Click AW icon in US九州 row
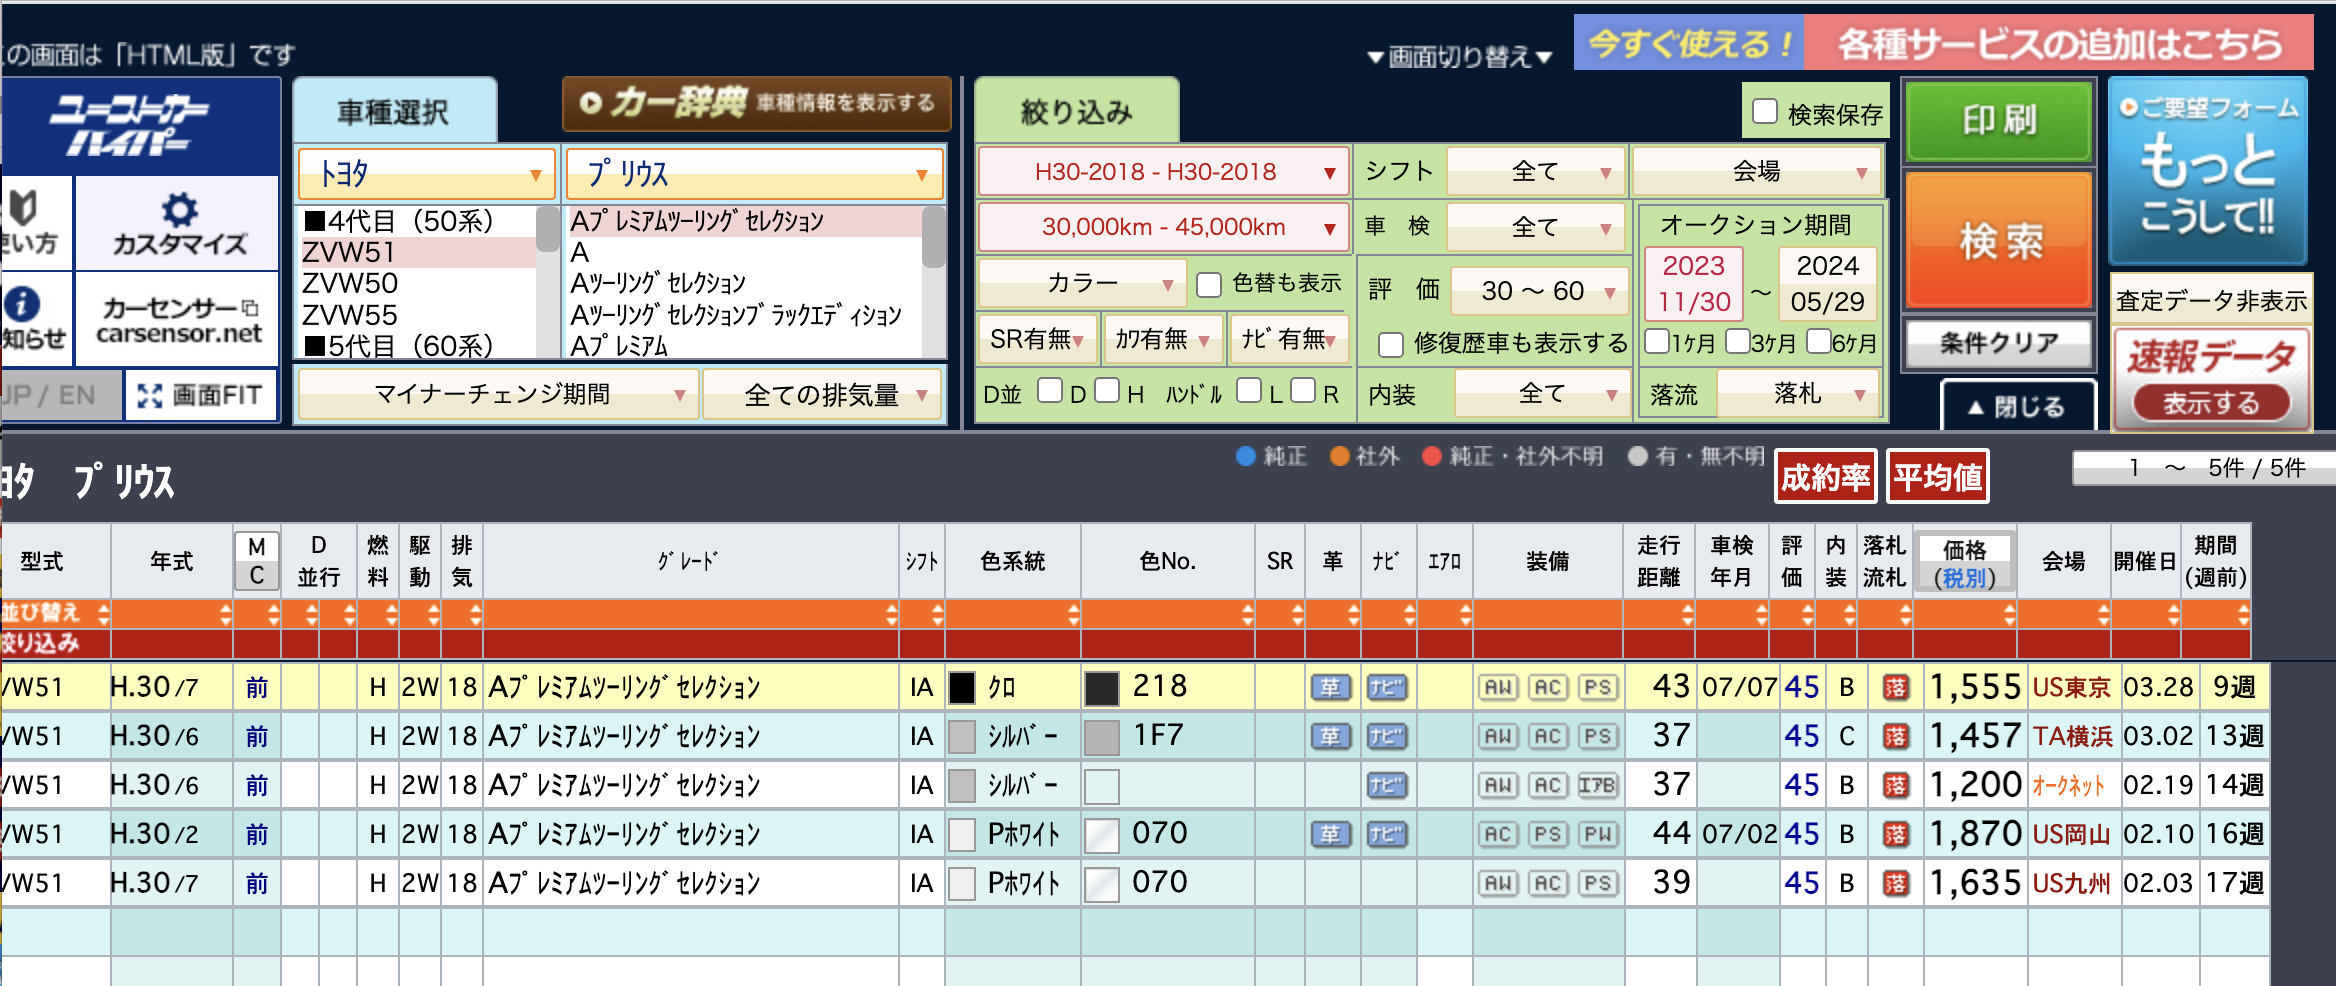The width and height of the screenshot is (2336, 986). click(x=1498, y=883)
